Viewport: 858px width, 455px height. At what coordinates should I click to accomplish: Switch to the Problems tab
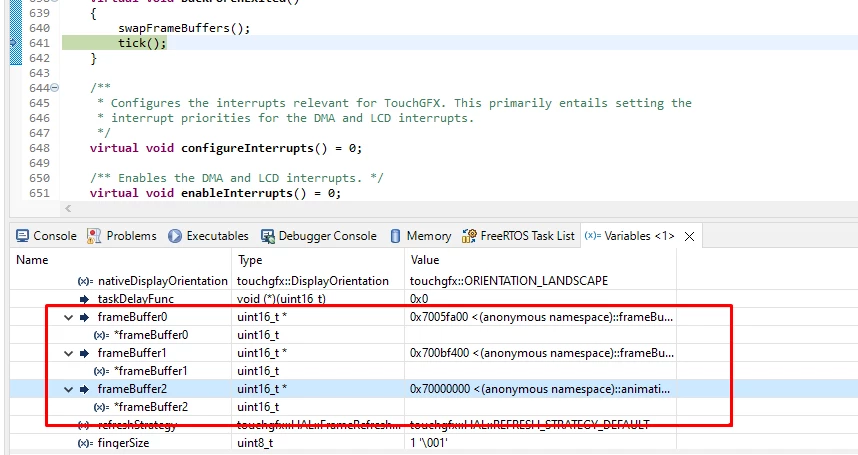pyautogui.click(x=121, y=236)
